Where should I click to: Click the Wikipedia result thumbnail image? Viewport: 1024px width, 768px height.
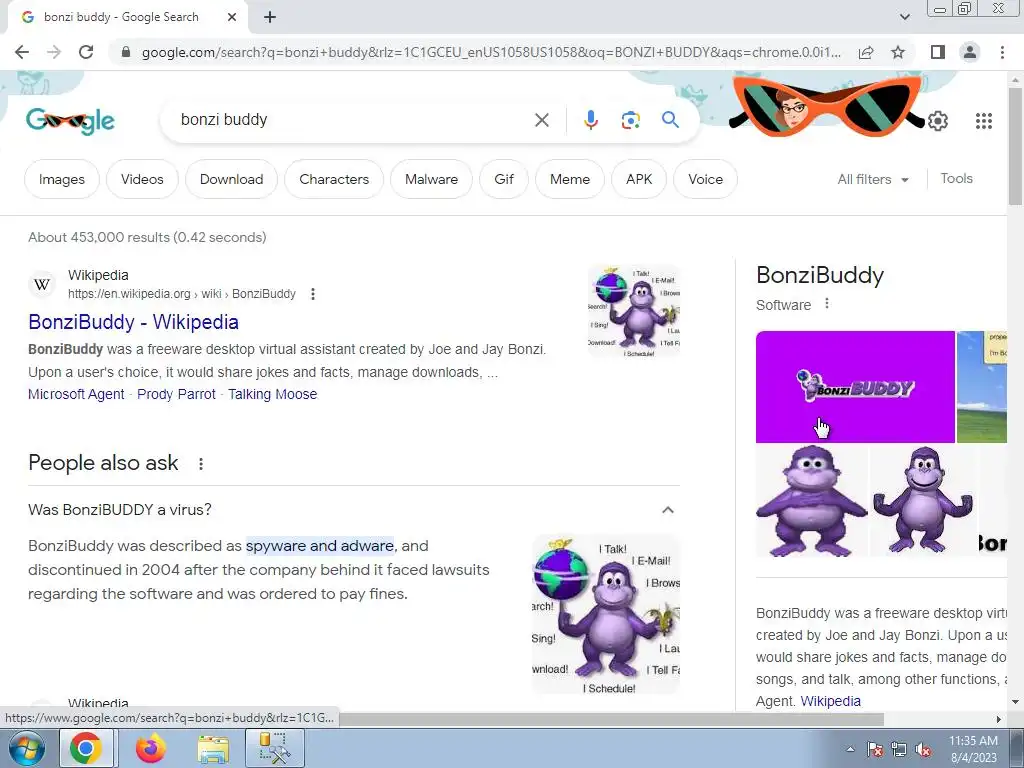[x=633, y=311]
